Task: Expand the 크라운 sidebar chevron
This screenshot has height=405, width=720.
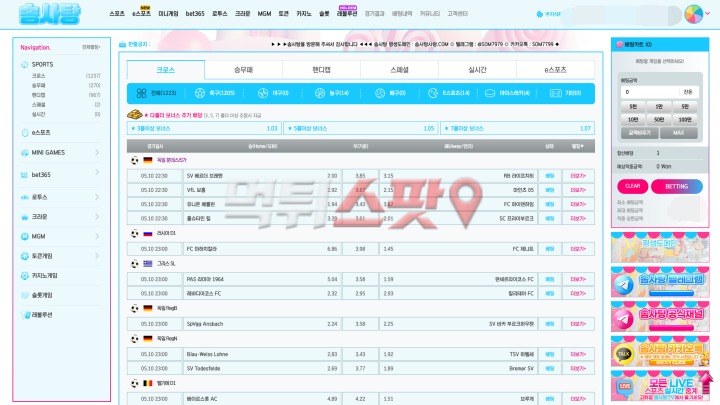Action: (97, 216)
